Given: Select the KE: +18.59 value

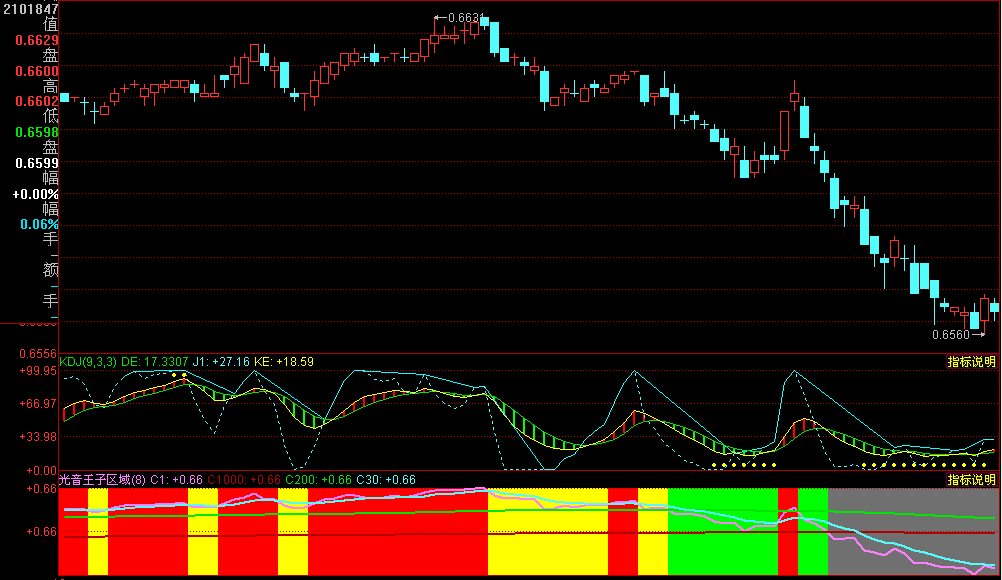Looking at the screenshot, I should (284, 362).
